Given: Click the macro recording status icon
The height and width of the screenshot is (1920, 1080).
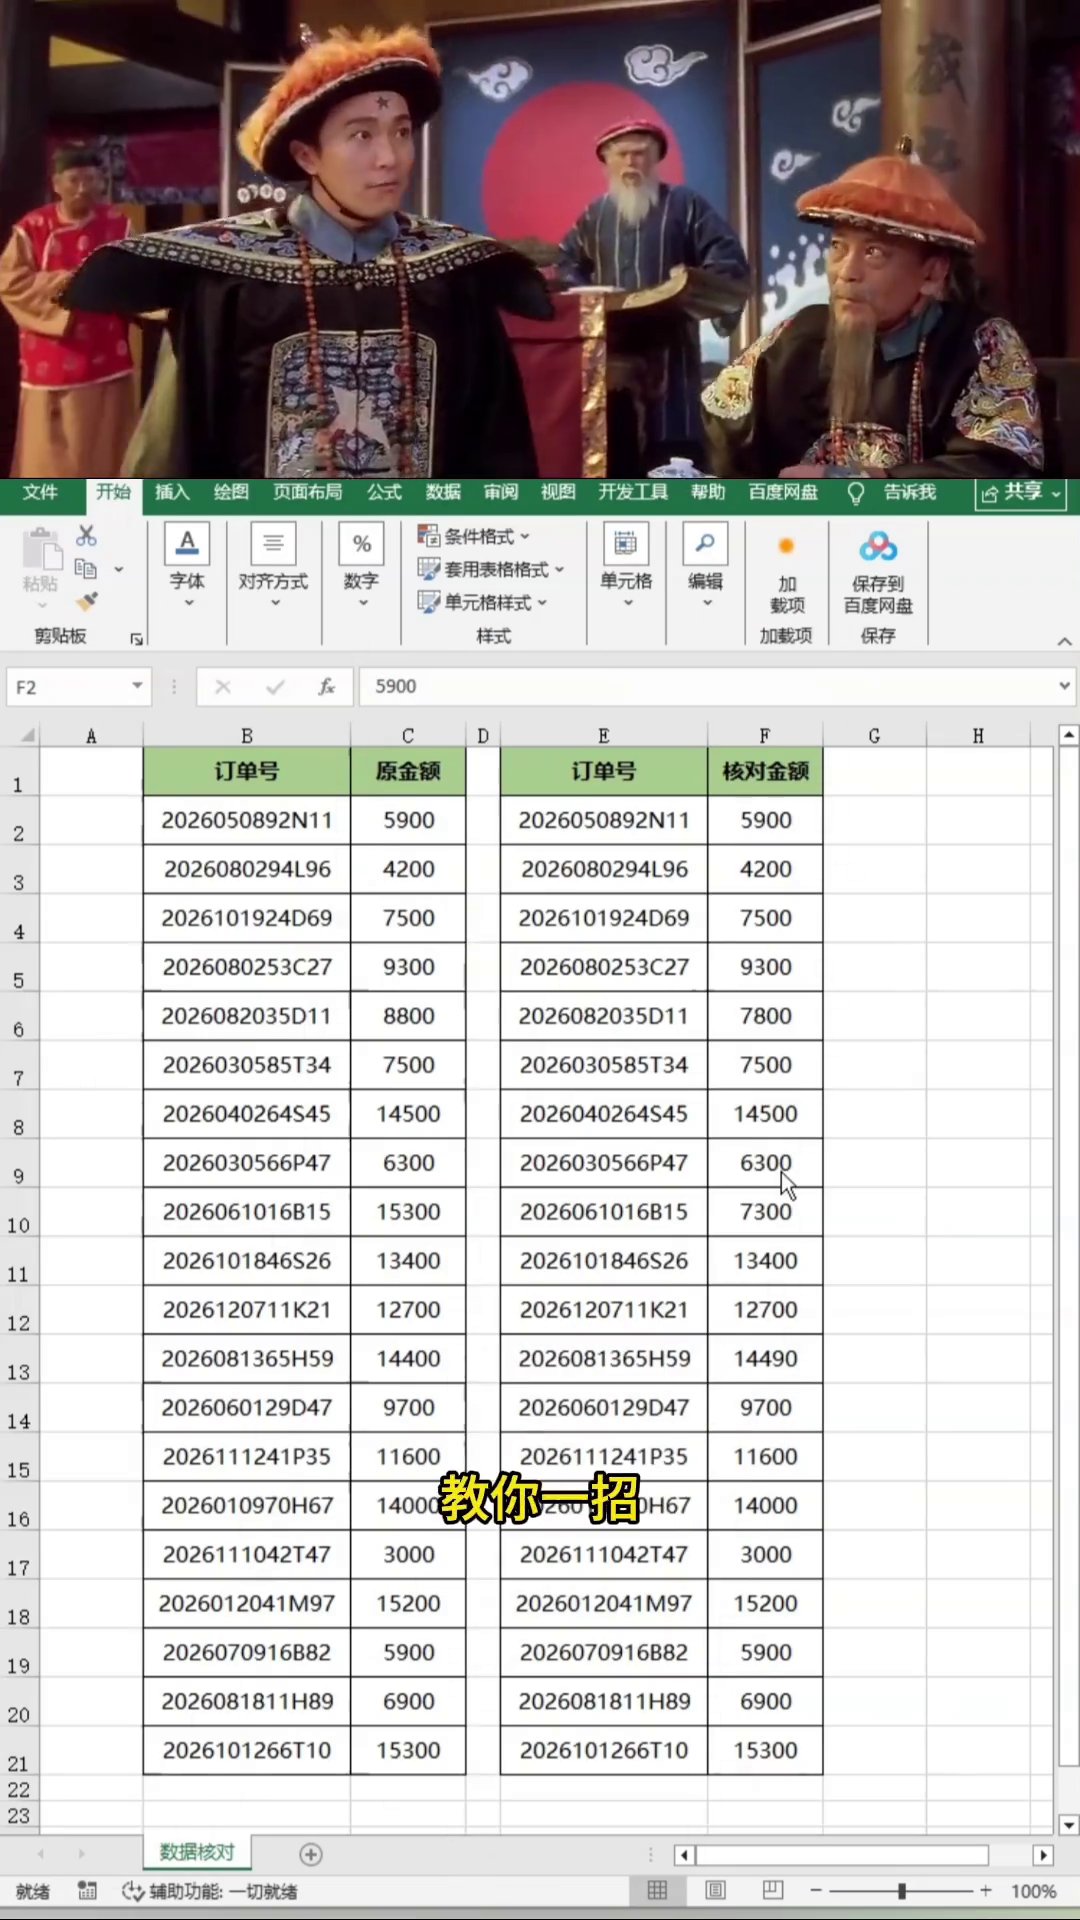Looking at the screenshot, I should [87, 1891].
